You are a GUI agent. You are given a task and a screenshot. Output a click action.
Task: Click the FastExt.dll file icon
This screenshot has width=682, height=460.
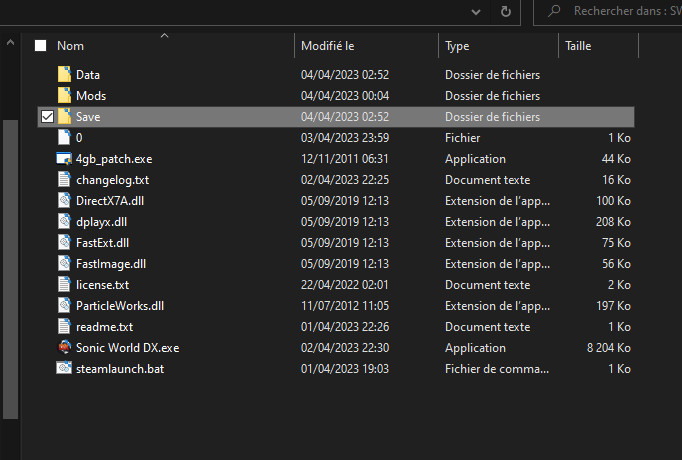pos(64,243)
